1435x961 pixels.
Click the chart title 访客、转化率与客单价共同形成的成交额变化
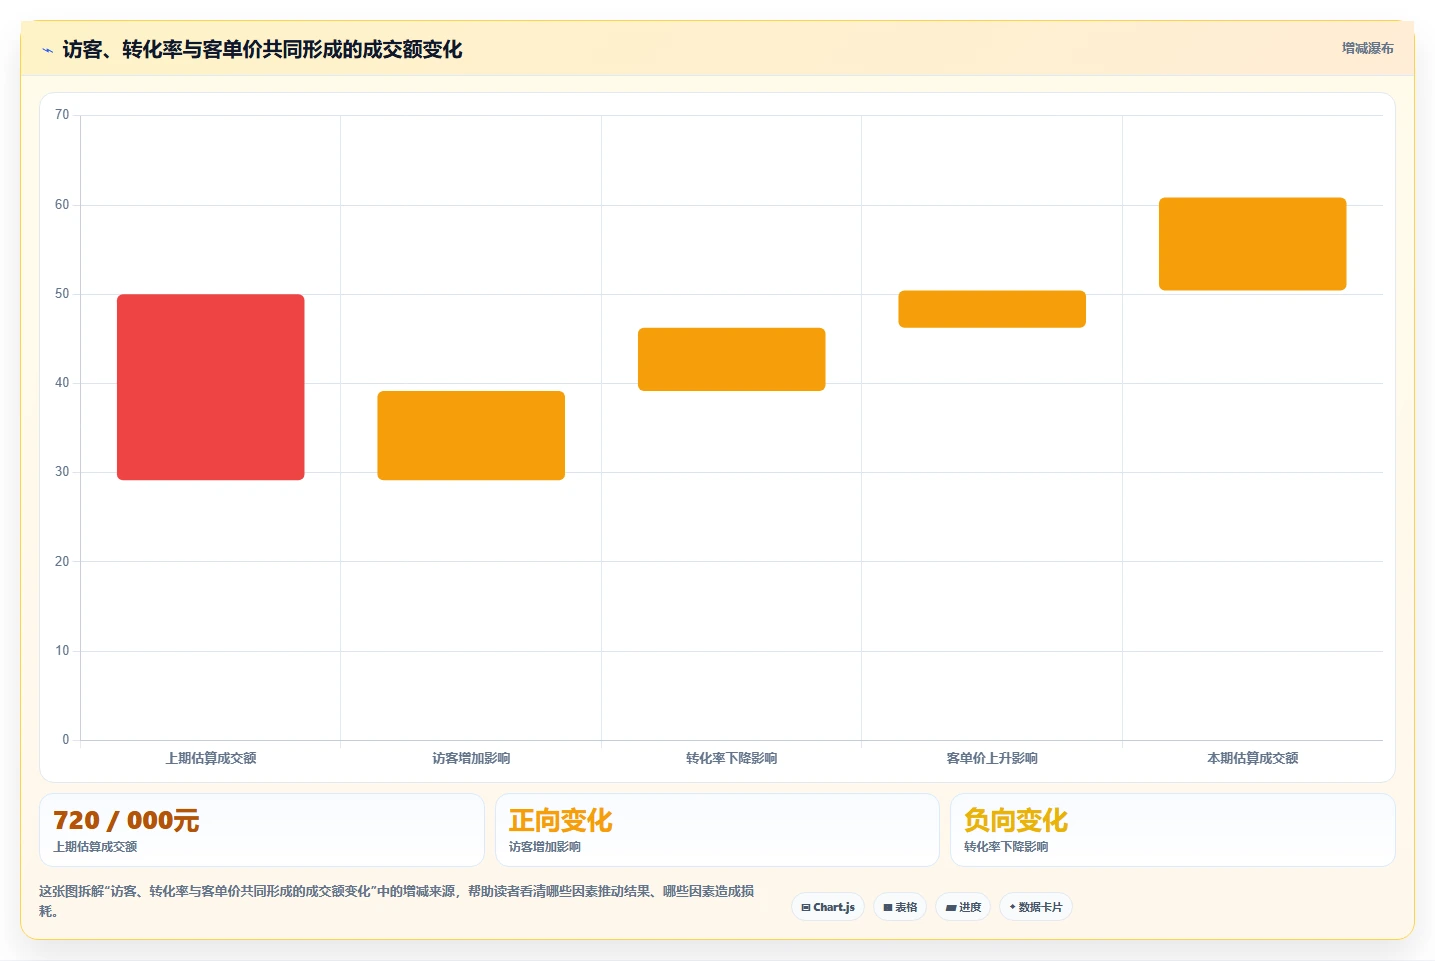coord(262,50)
